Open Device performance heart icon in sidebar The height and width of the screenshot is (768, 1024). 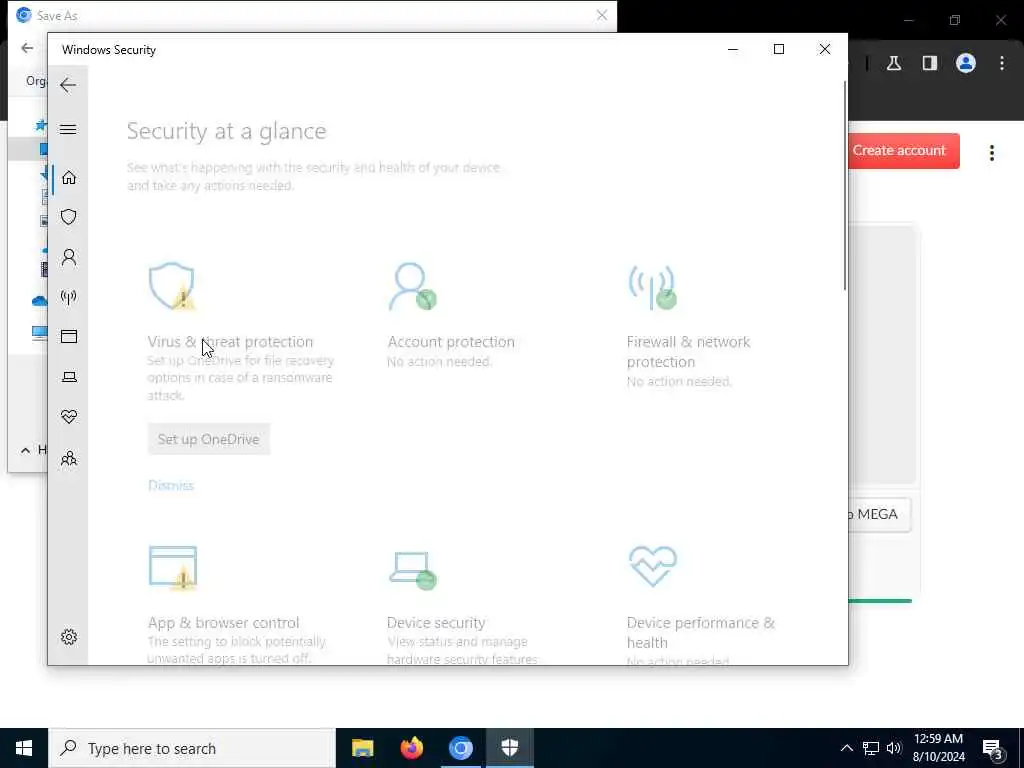[x=69, y=417]
